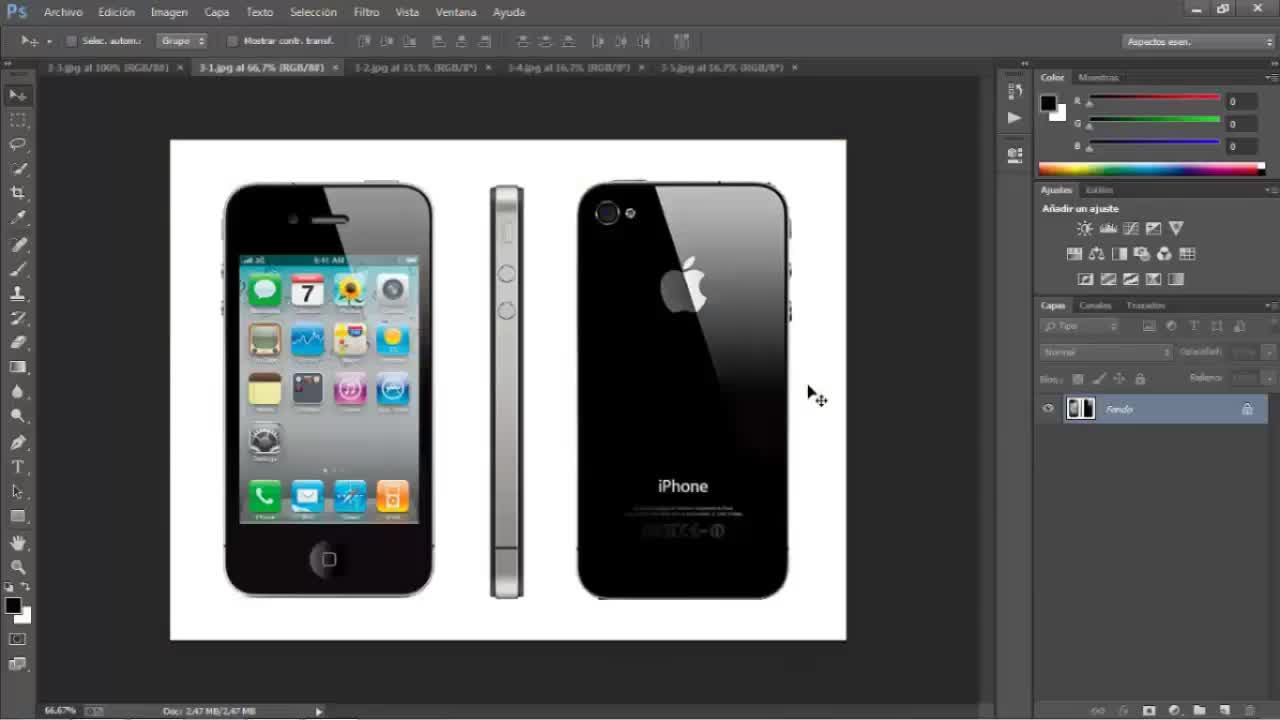
Task: Open the Aspectos esen. workspace dropdown
Action: (1198, 42)
